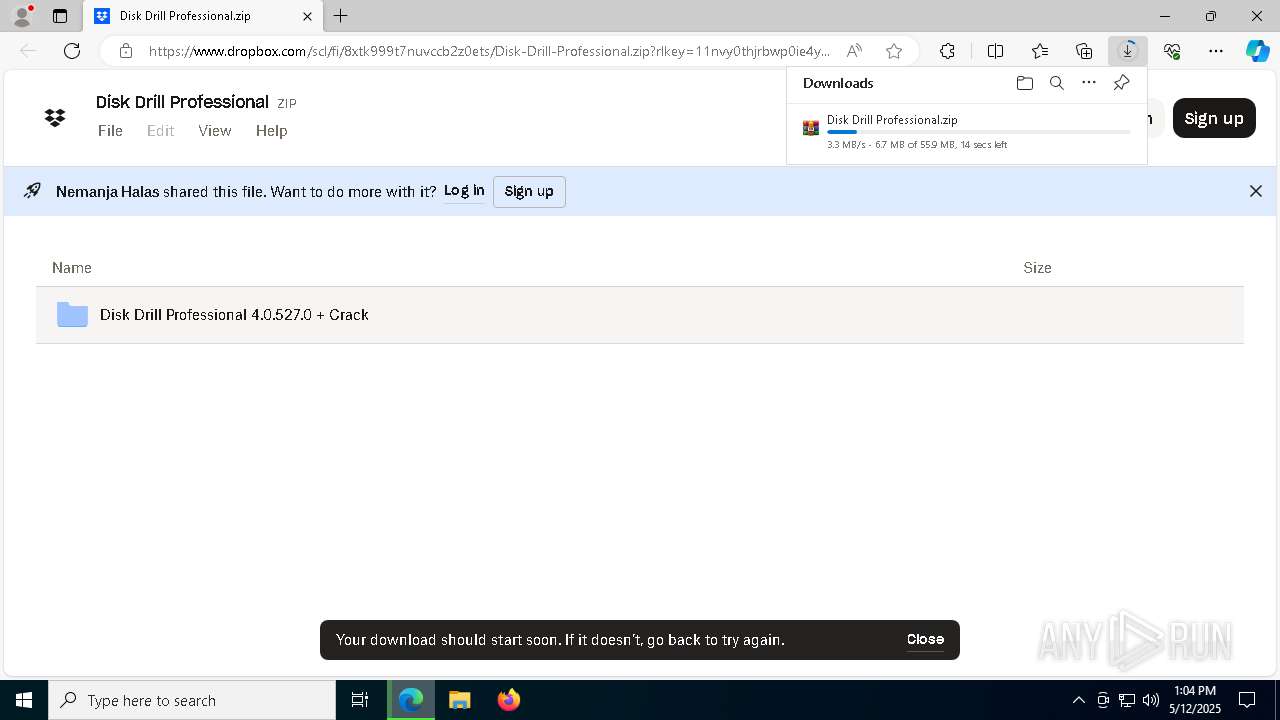
Task: Click the download progress bar
Action: tap(978, 132)
